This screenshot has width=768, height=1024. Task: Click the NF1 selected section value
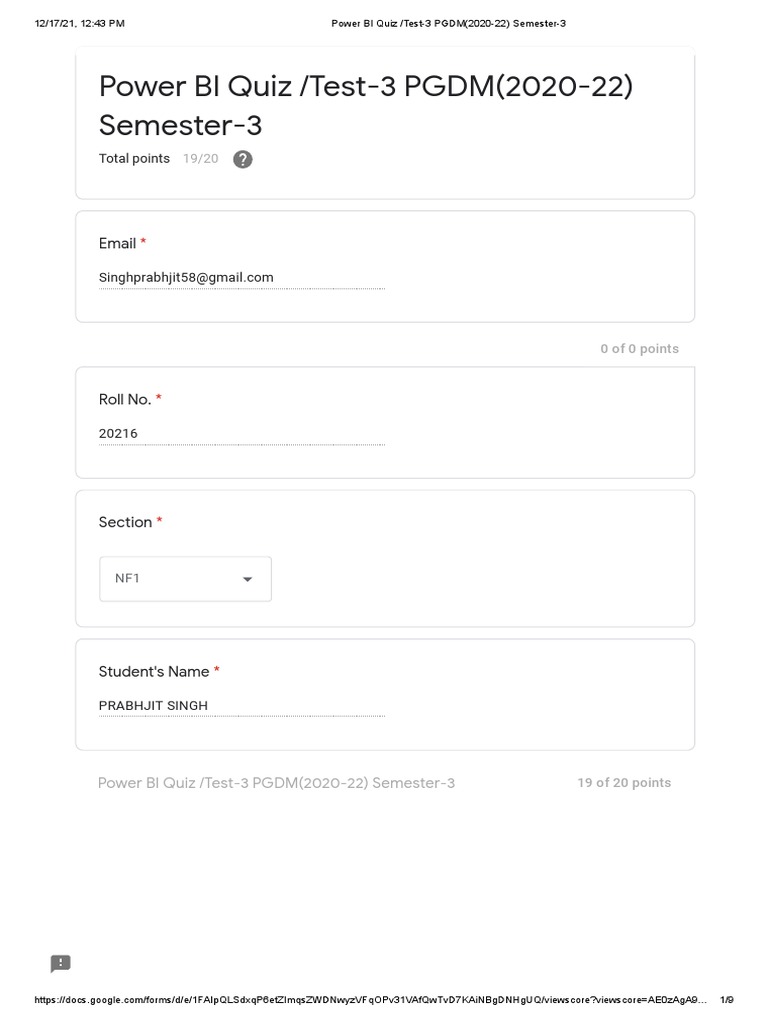click(x=128, y=579)
